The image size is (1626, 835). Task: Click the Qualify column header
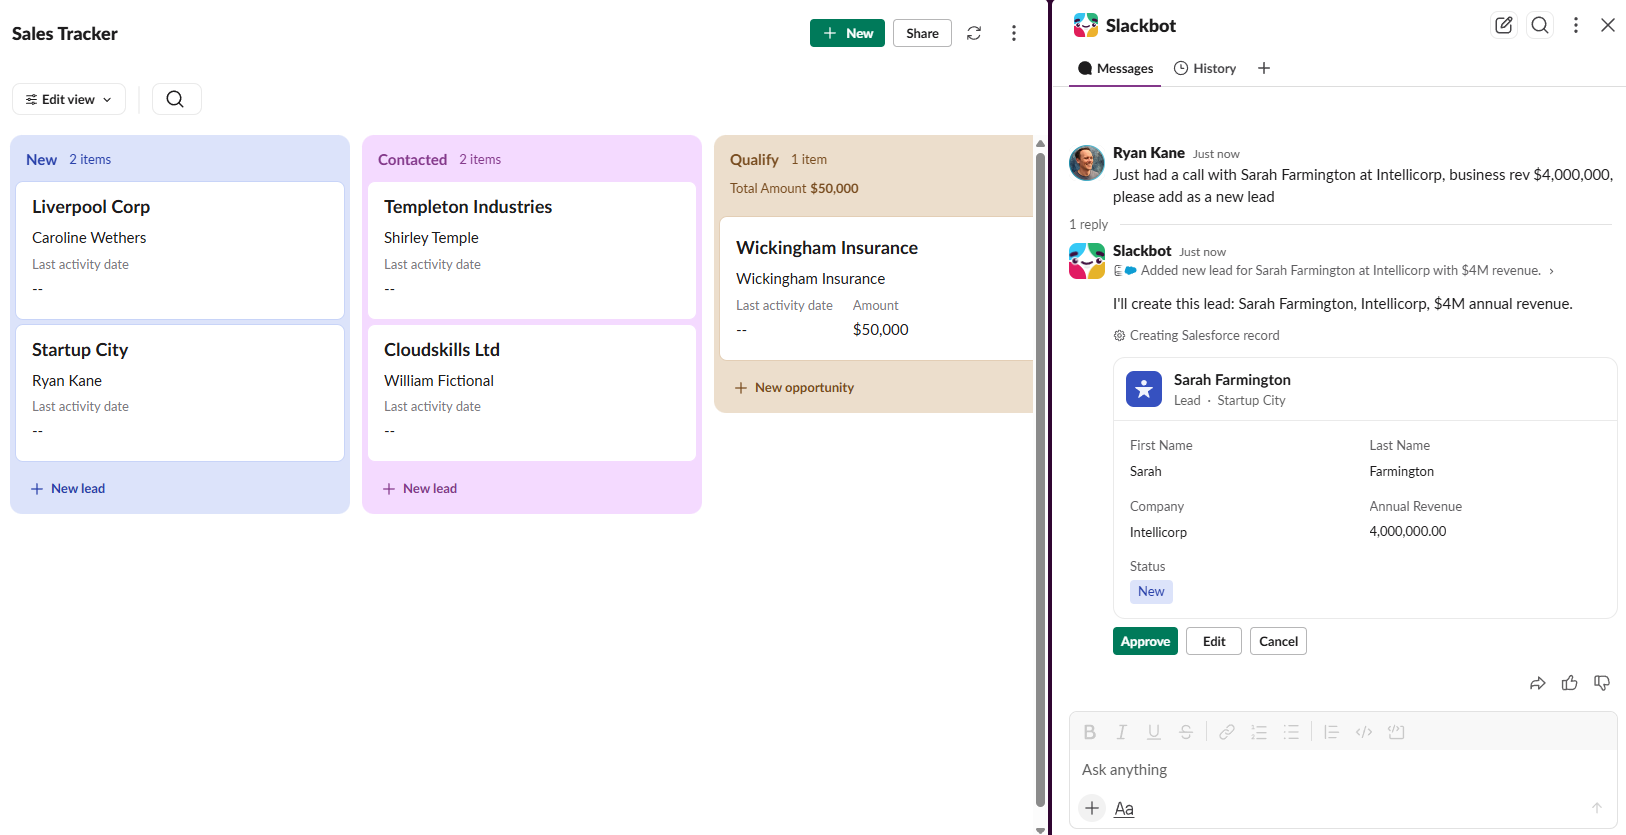click(x=754, y=159)
